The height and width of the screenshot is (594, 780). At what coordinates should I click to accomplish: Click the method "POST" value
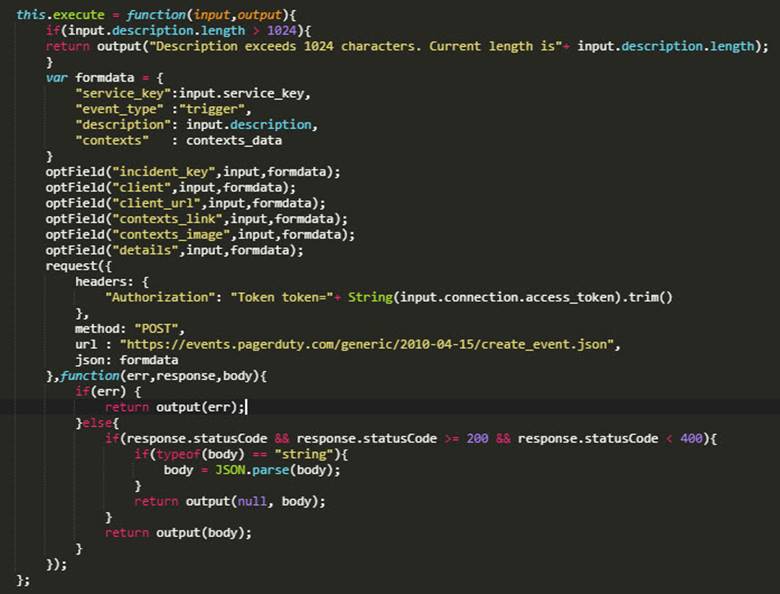(156, 328)
